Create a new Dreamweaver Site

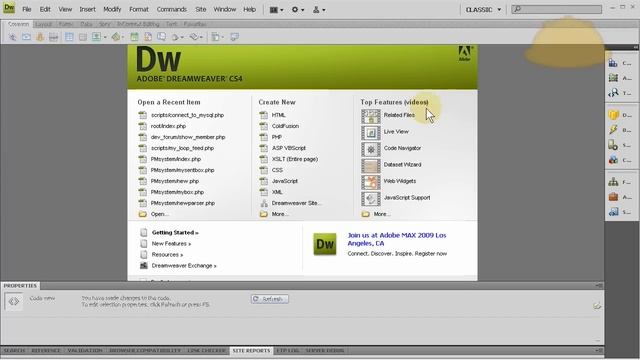(x=296, y=203)
